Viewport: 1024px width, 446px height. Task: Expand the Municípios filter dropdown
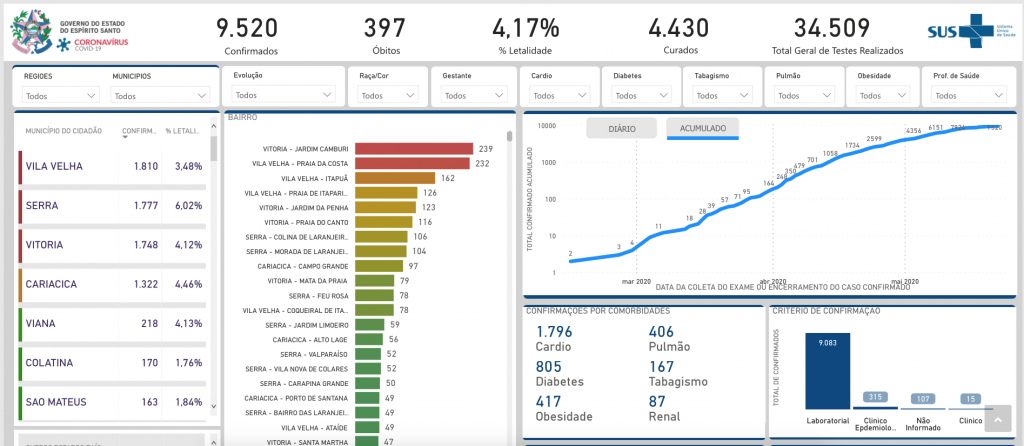pyautogui.click(x=159, y=96)
